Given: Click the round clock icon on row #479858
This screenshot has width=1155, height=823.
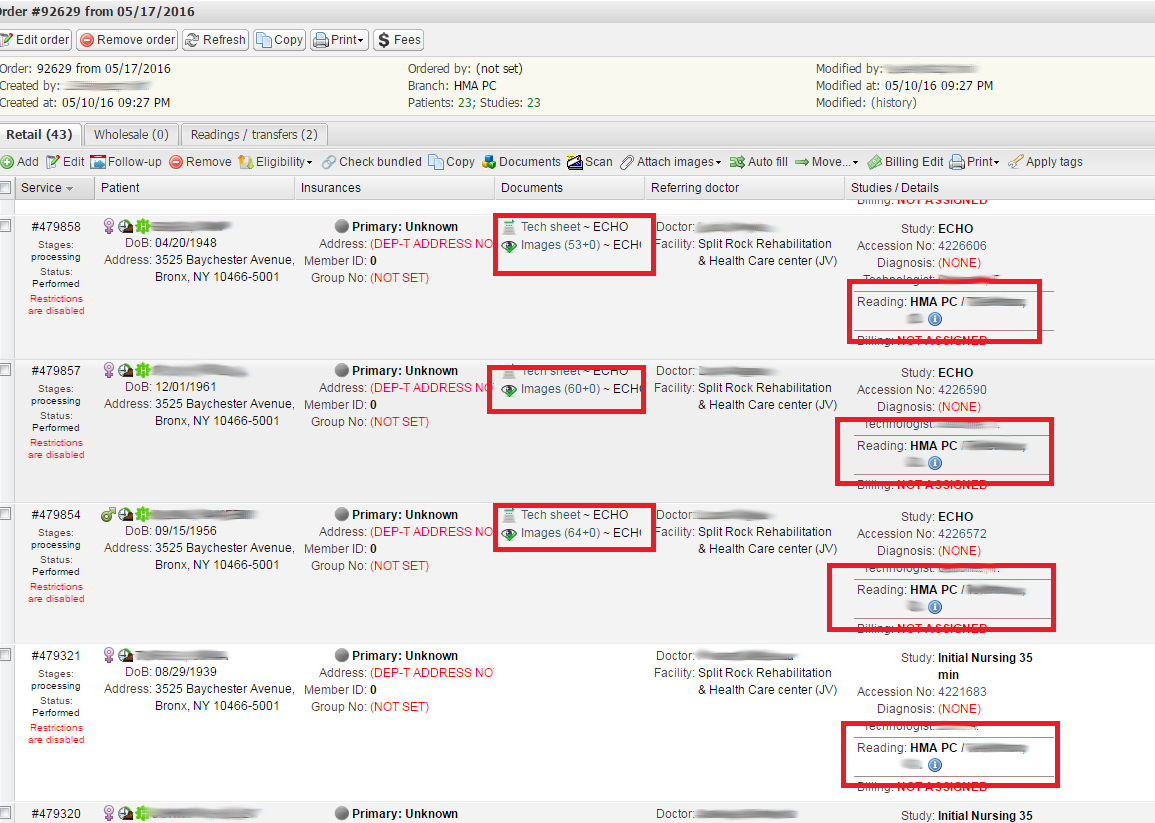Looking at the screenshot, I should (x=125, y=225).
